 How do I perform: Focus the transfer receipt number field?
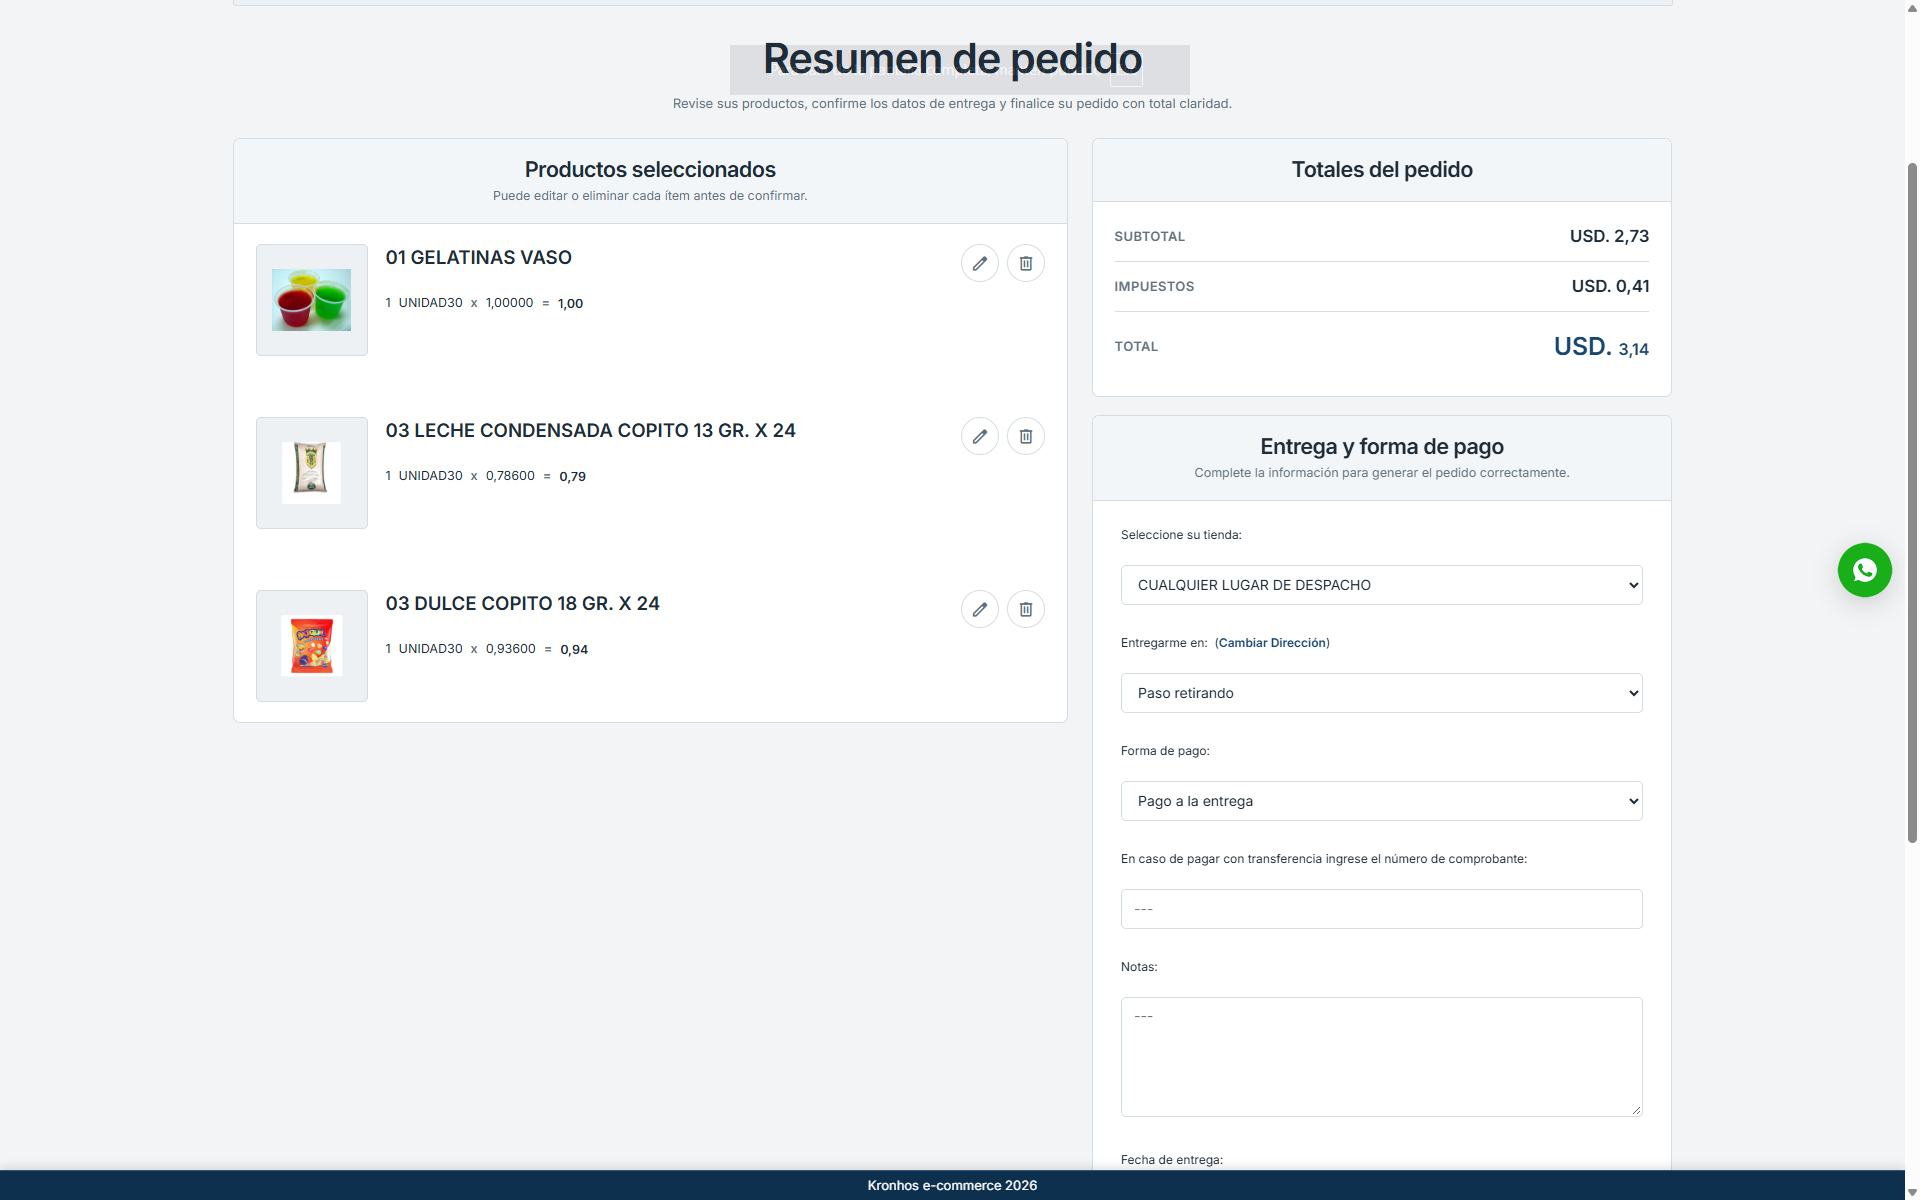click(x=1381, y=909)
